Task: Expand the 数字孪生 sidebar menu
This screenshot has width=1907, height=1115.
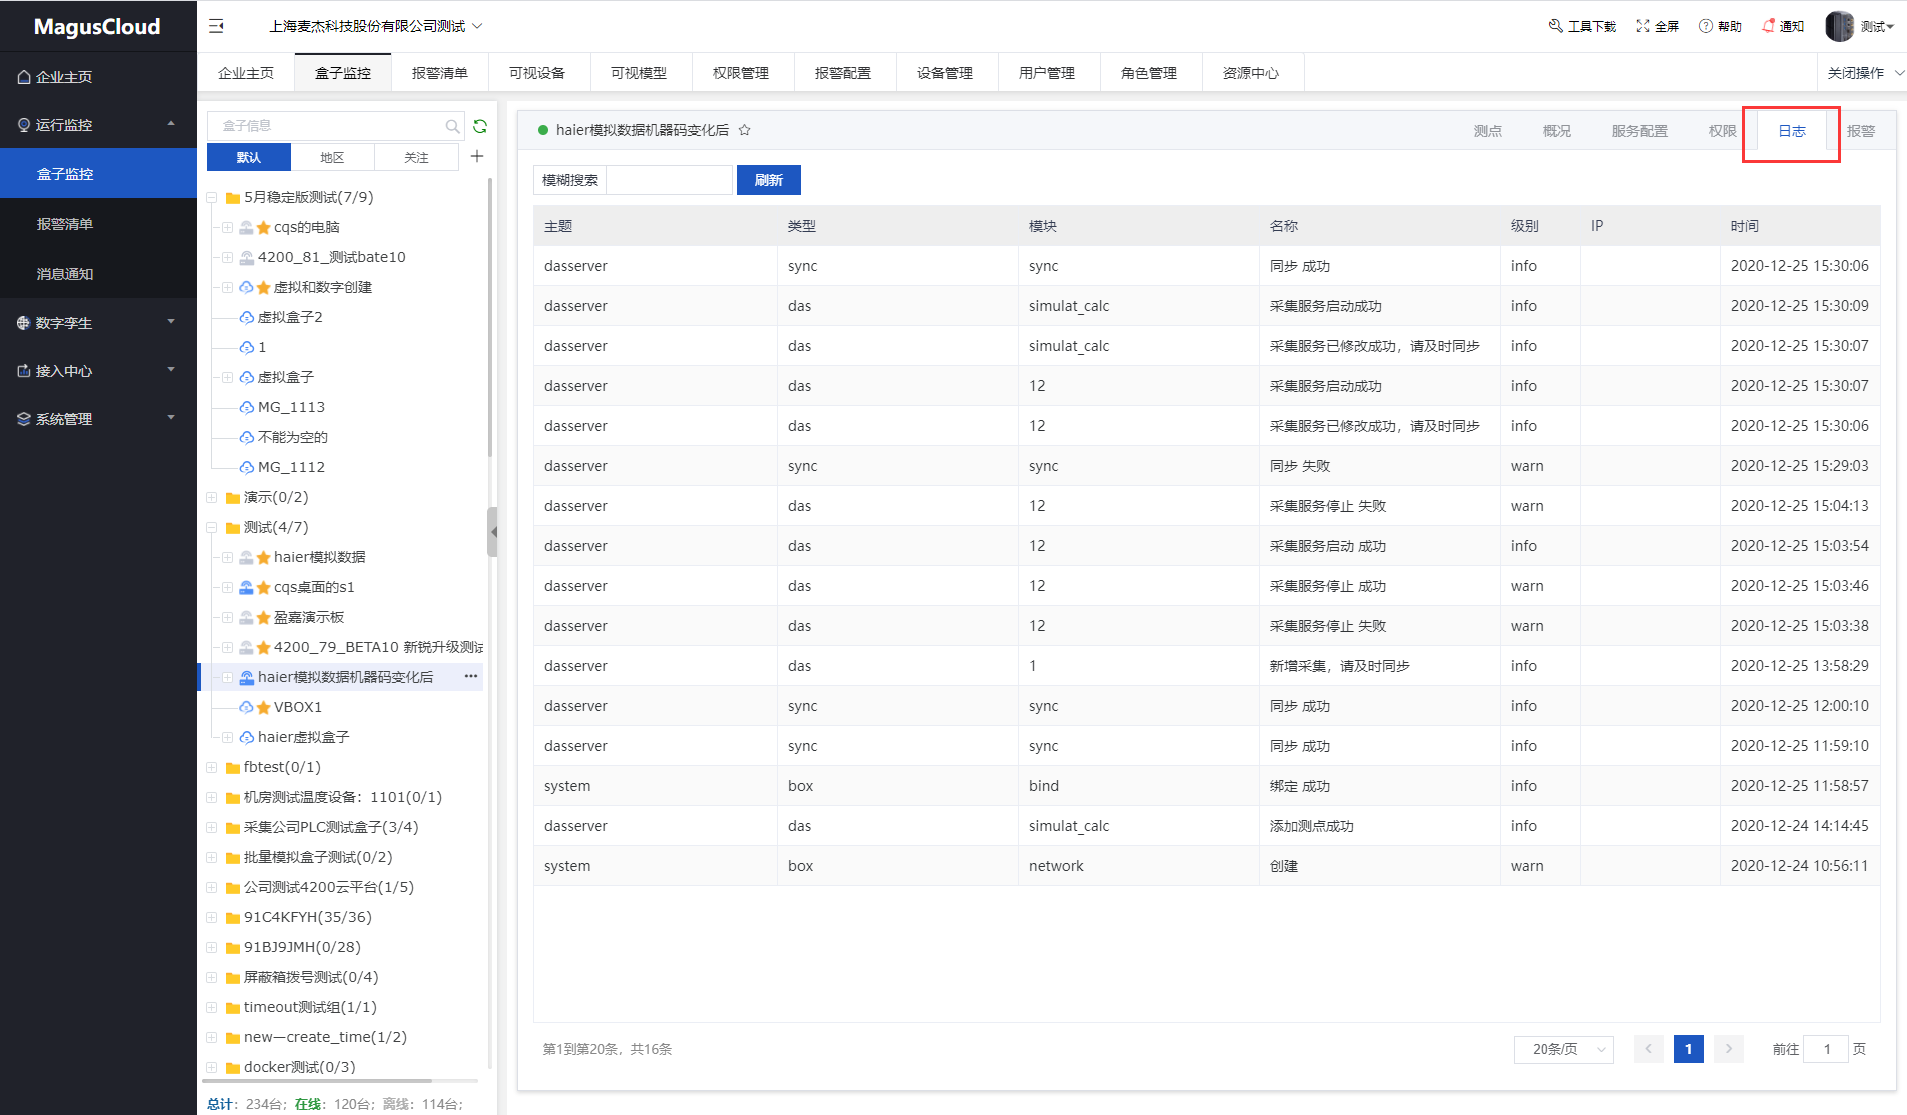Action: (98, 323)
